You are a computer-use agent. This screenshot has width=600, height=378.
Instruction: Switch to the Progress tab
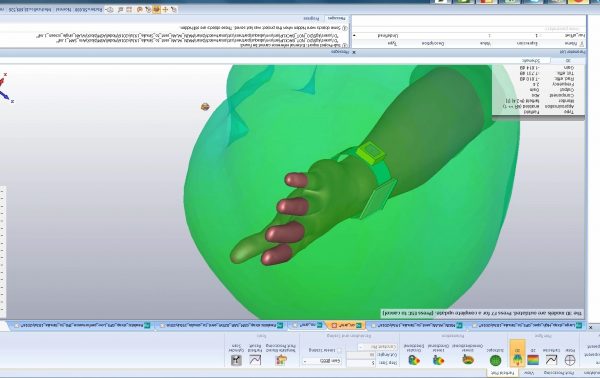tap(311, 18)
